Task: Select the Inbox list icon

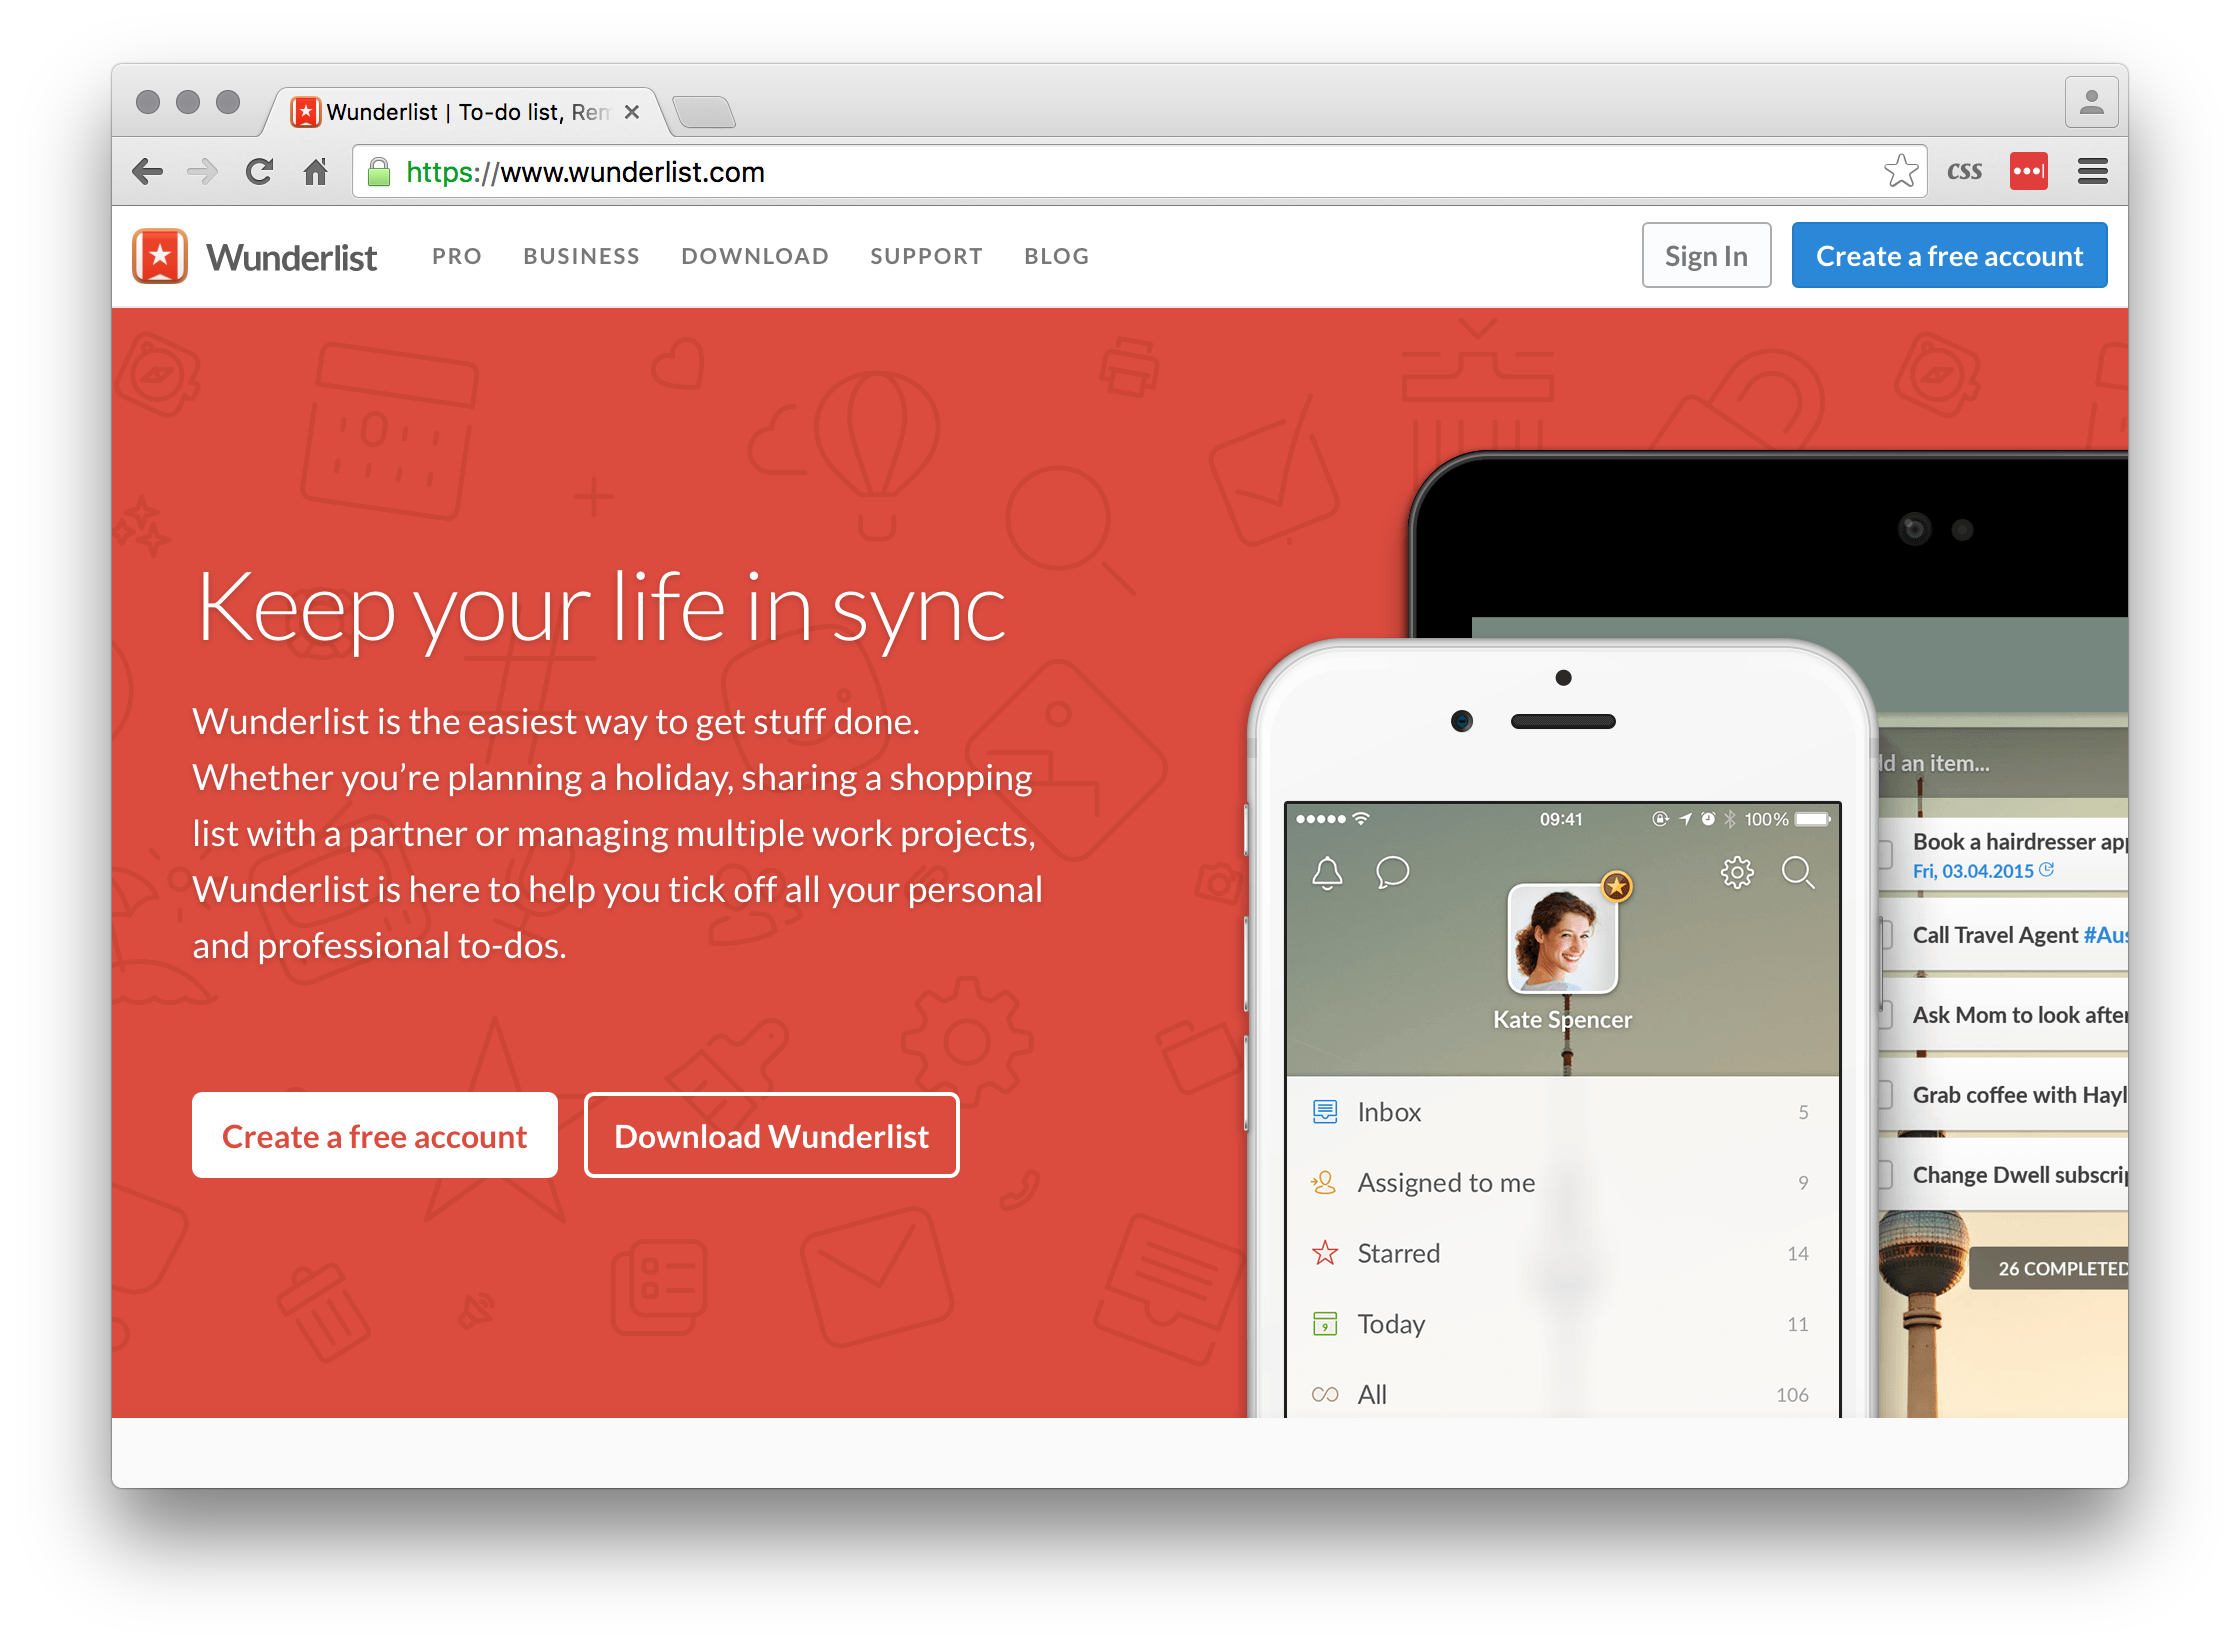Action: 1325,1110
